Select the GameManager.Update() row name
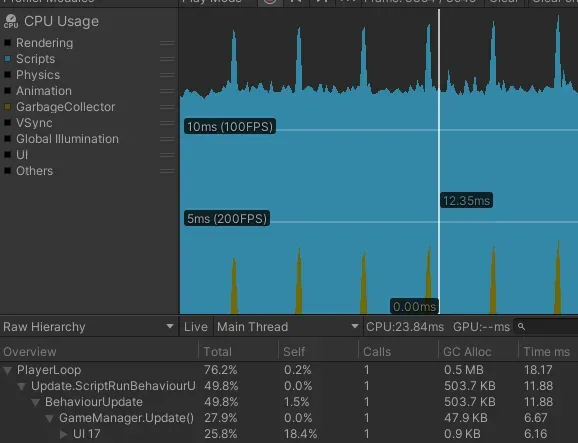 tap(126, 418)
